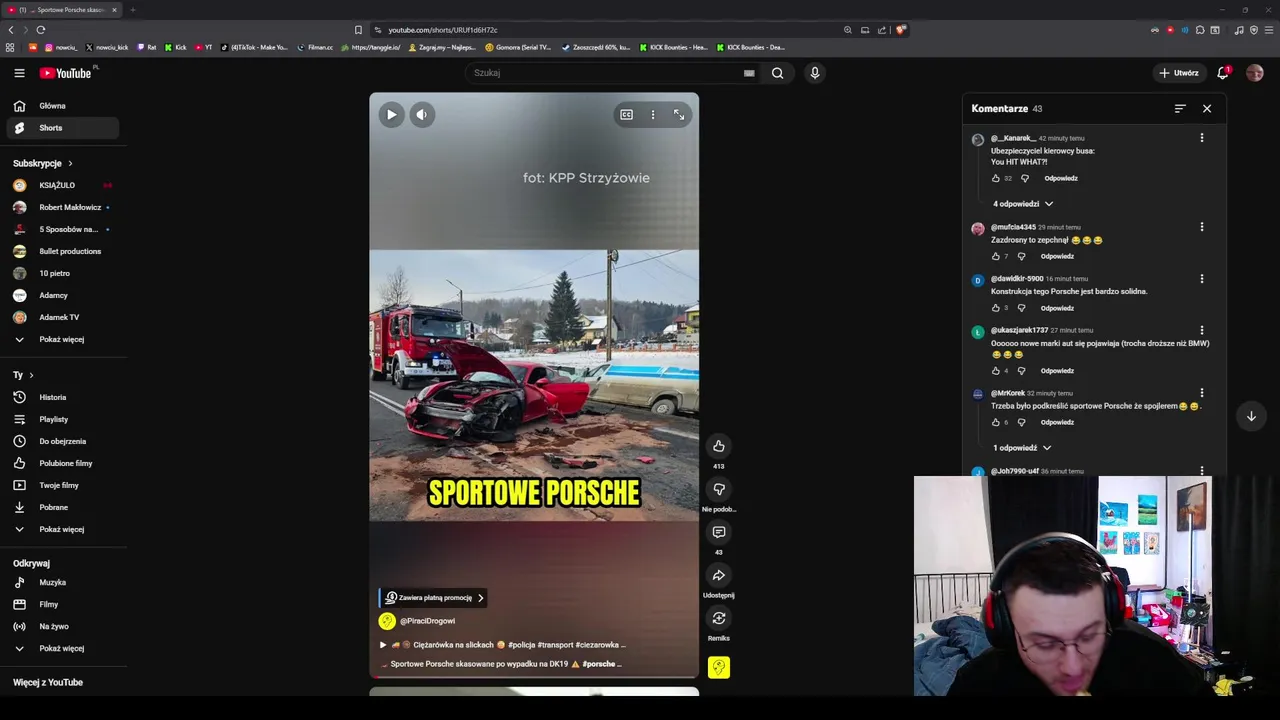Go to Główna in sidebar

[64, 106]
